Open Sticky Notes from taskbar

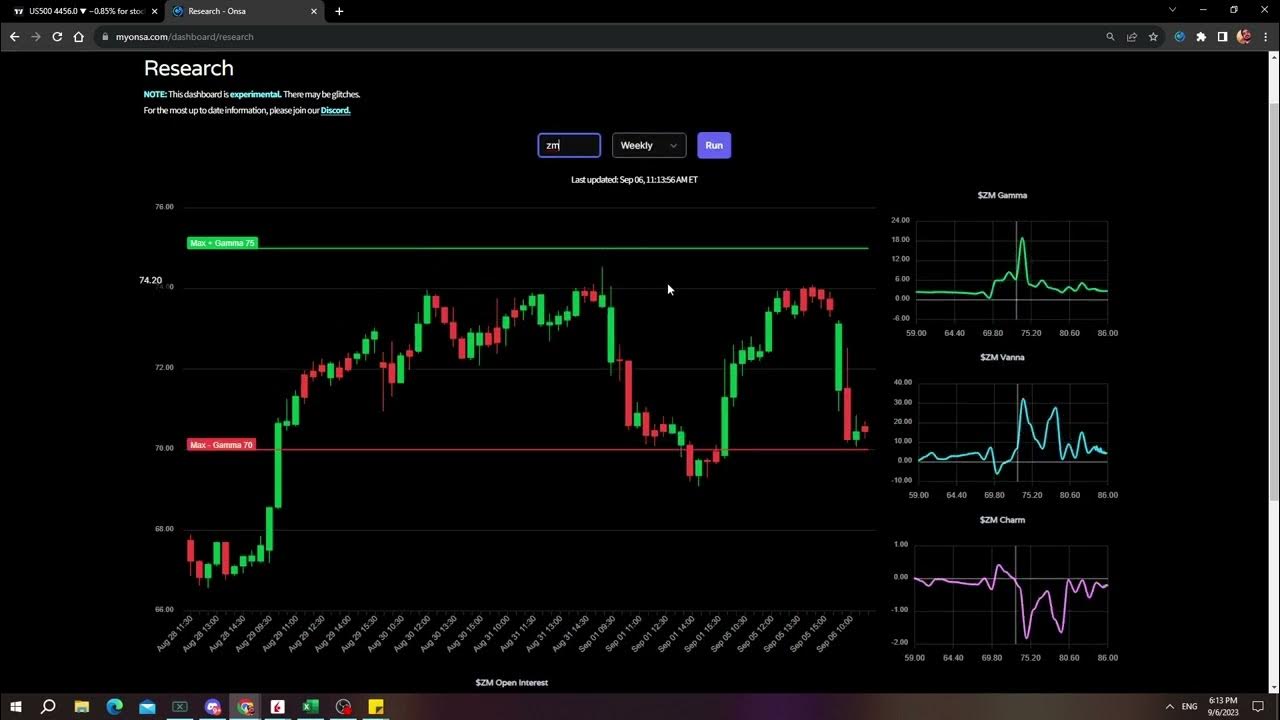(376, 706)
